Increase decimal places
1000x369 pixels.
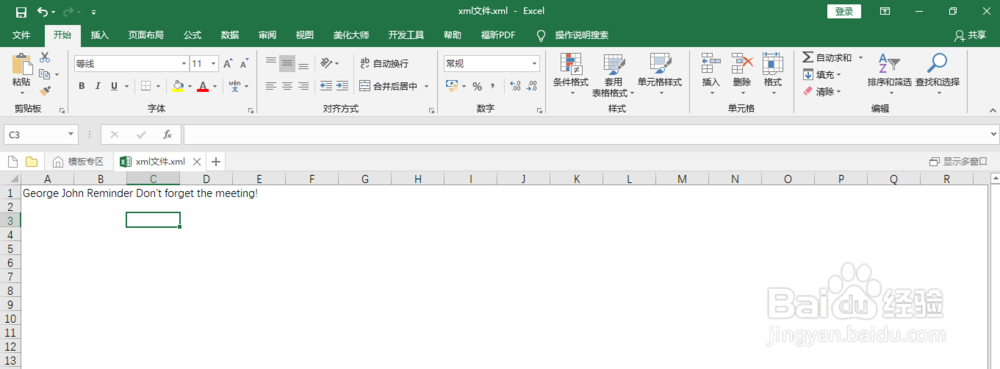tap(516, 86)
